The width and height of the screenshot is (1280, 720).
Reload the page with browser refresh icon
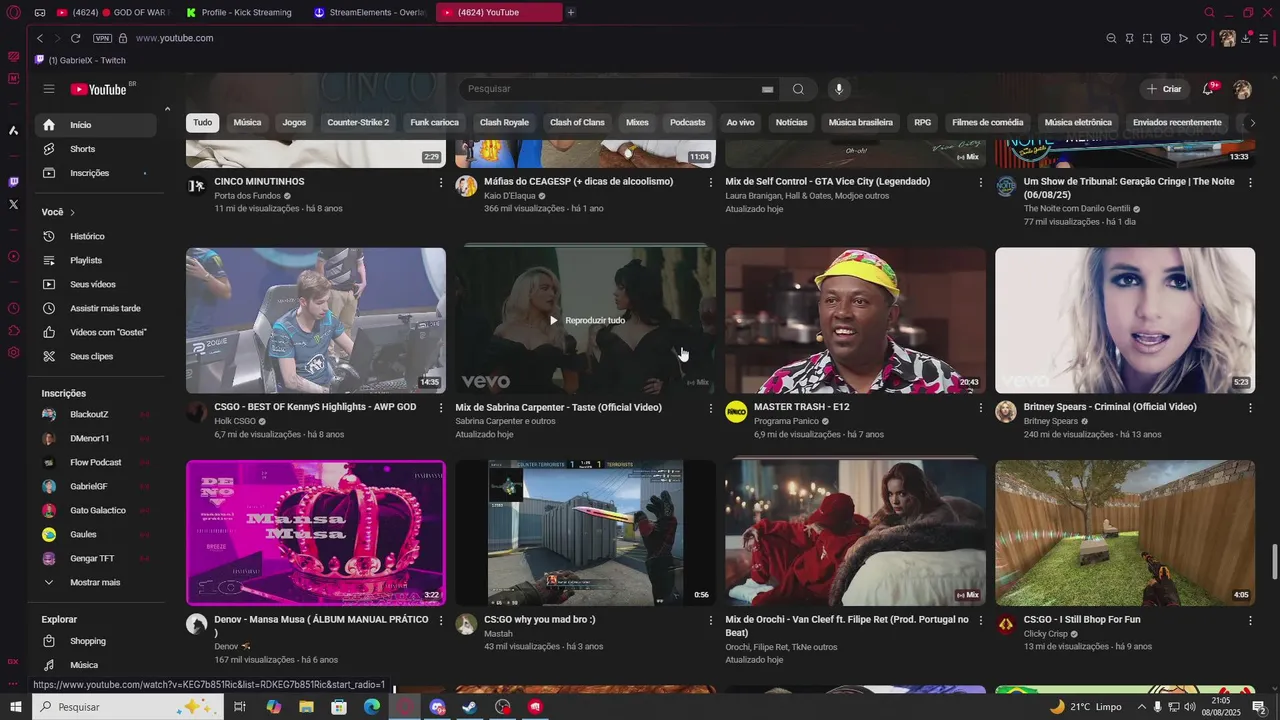[75, 38]
